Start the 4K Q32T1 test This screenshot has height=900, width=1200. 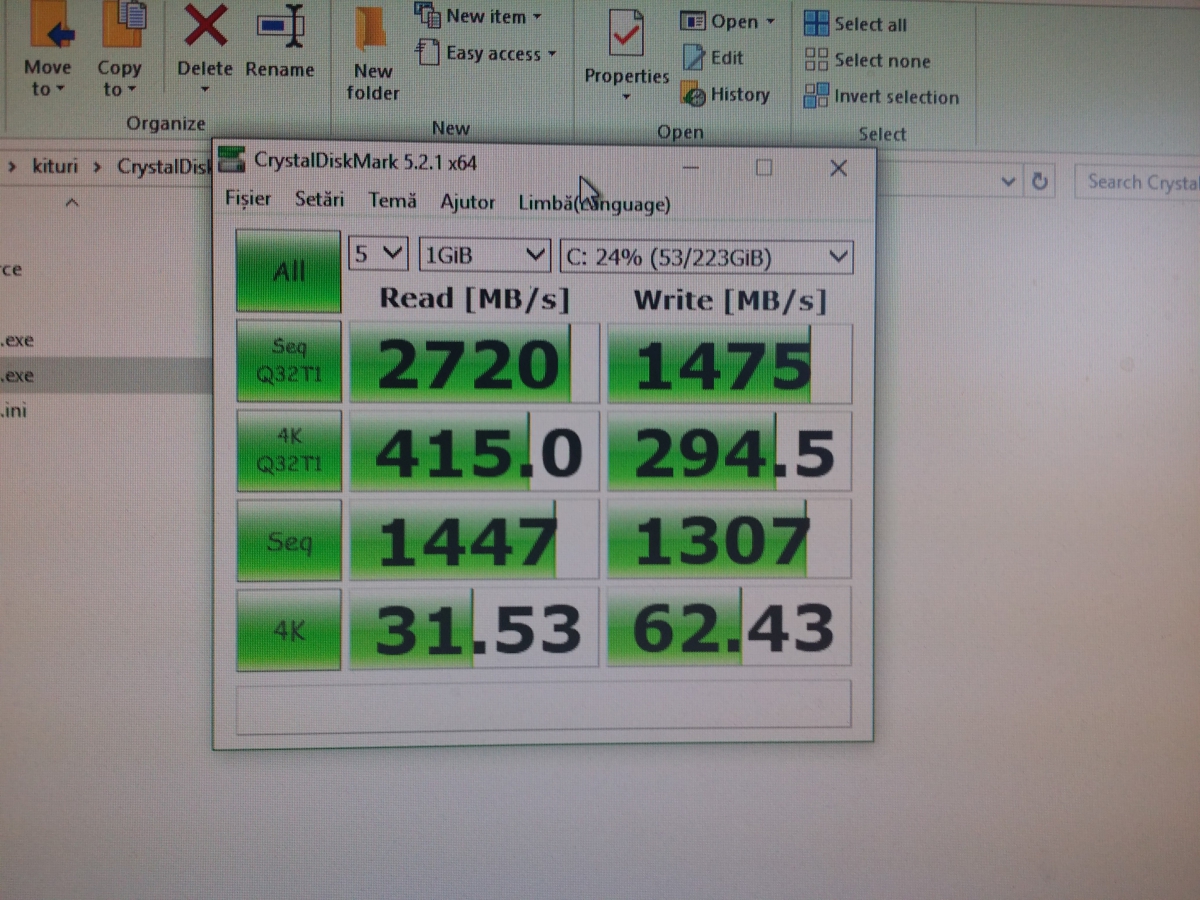288,451
